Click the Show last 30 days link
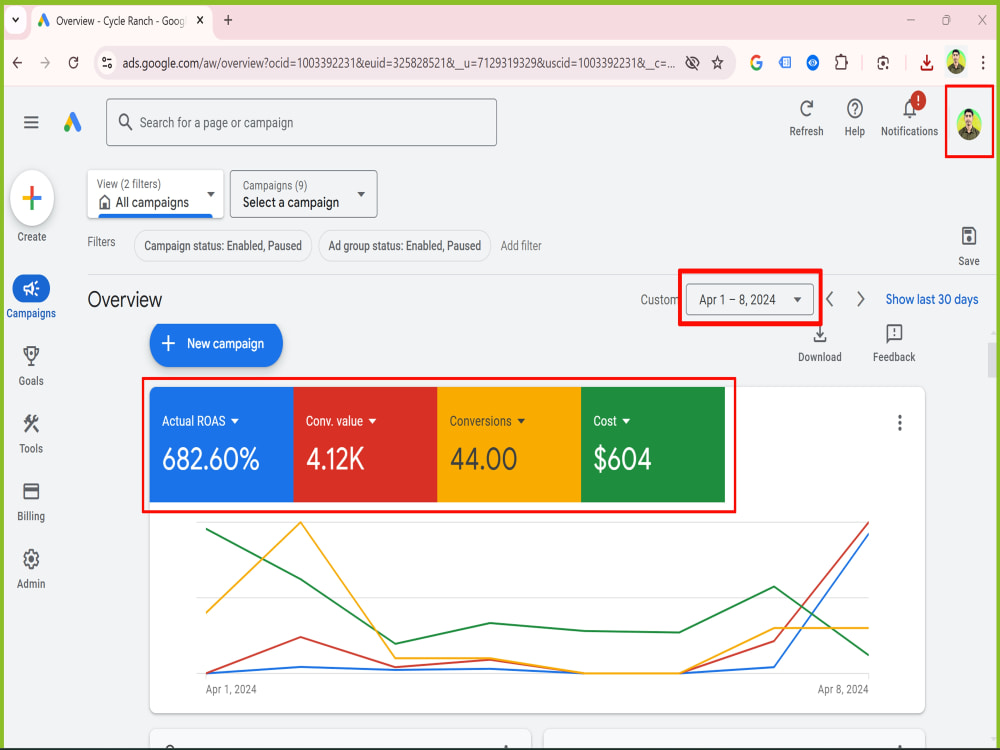Viewport: 1000px width, 750px height. (x=932, y=299)
